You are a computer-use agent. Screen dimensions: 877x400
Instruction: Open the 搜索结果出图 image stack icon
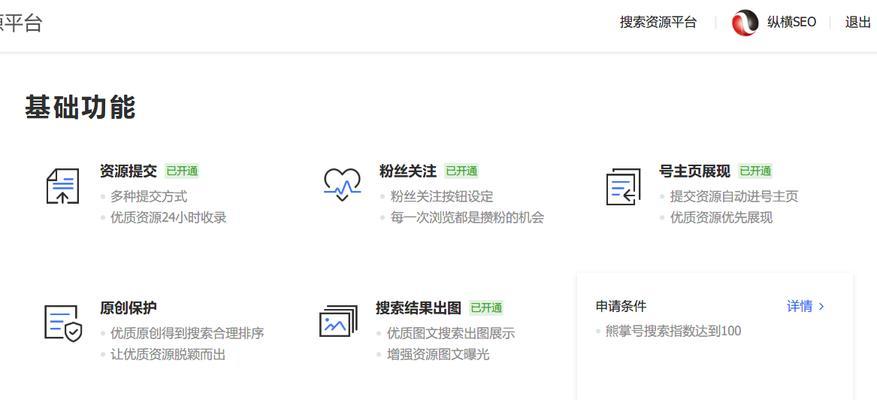[338, 321]
